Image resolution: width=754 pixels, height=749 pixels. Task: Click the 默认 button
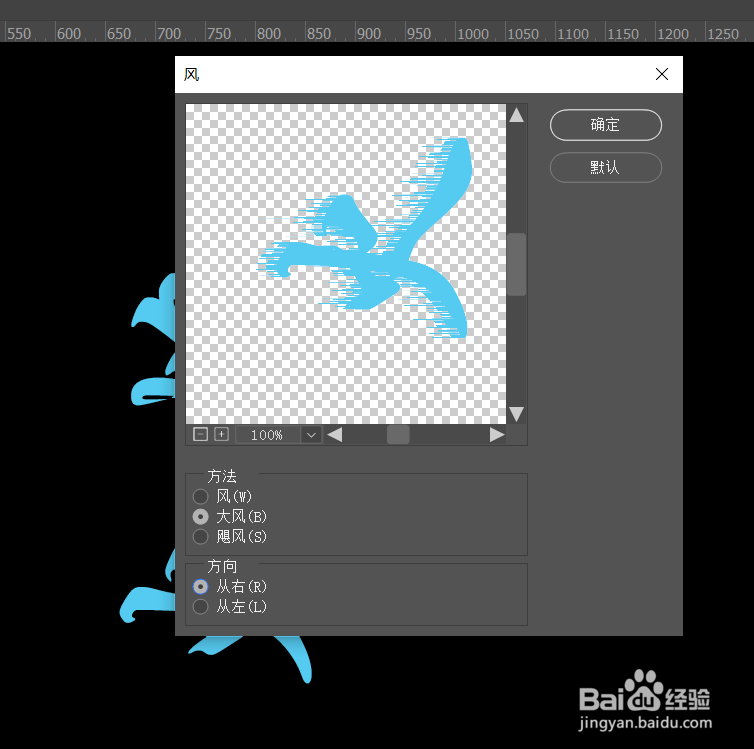(x=605, y=167)
